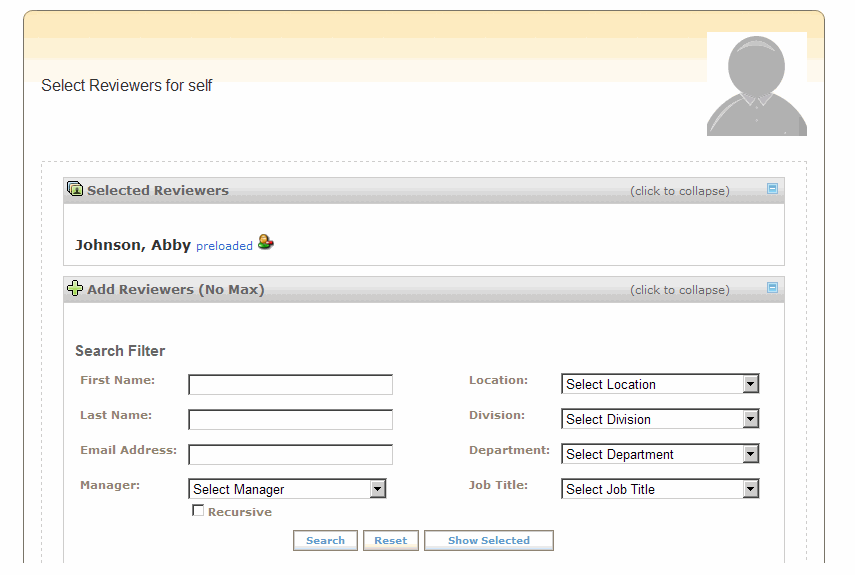Click '(click to collapse)' in Add Reviewers header
The width and height of the screenshot is (855, 575).
point(679,290)
